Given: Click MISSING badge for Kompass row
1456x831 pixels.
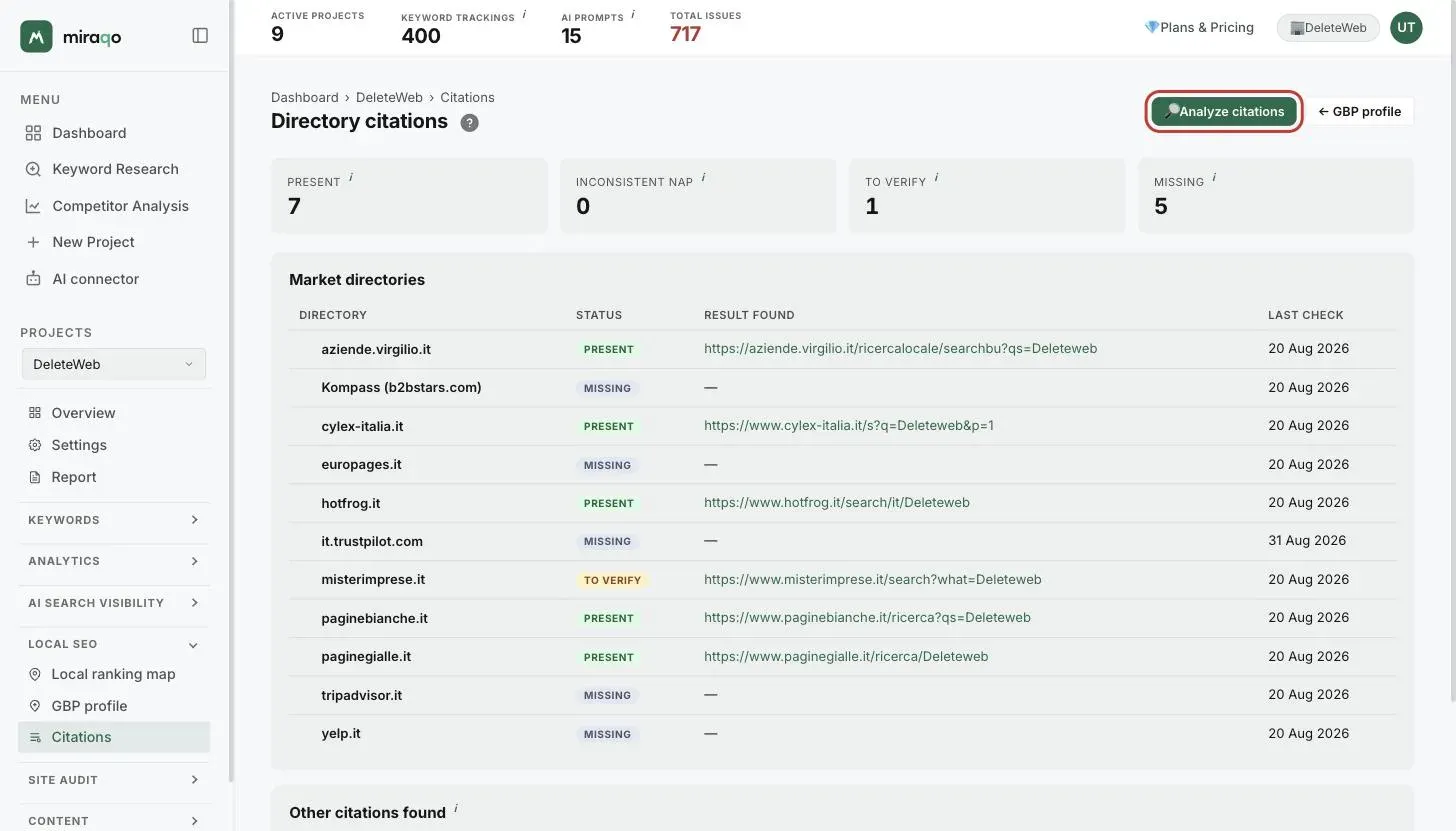Looking at the screenshot, I should (x=607, y=388).
